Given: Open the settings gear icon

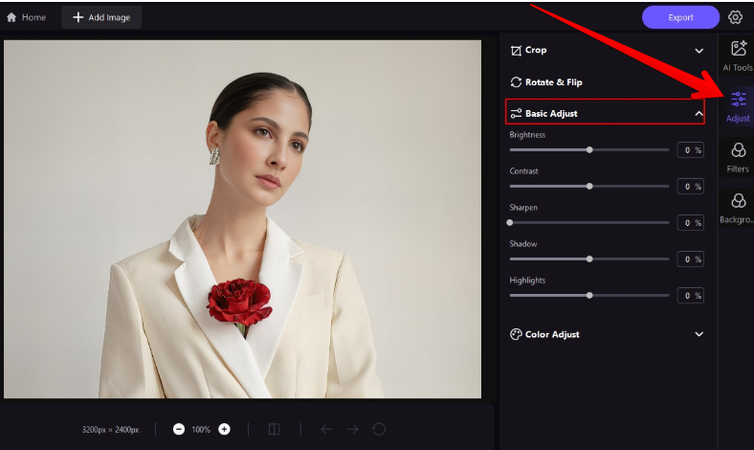Looking at the screenshot, I should (735, 17).
